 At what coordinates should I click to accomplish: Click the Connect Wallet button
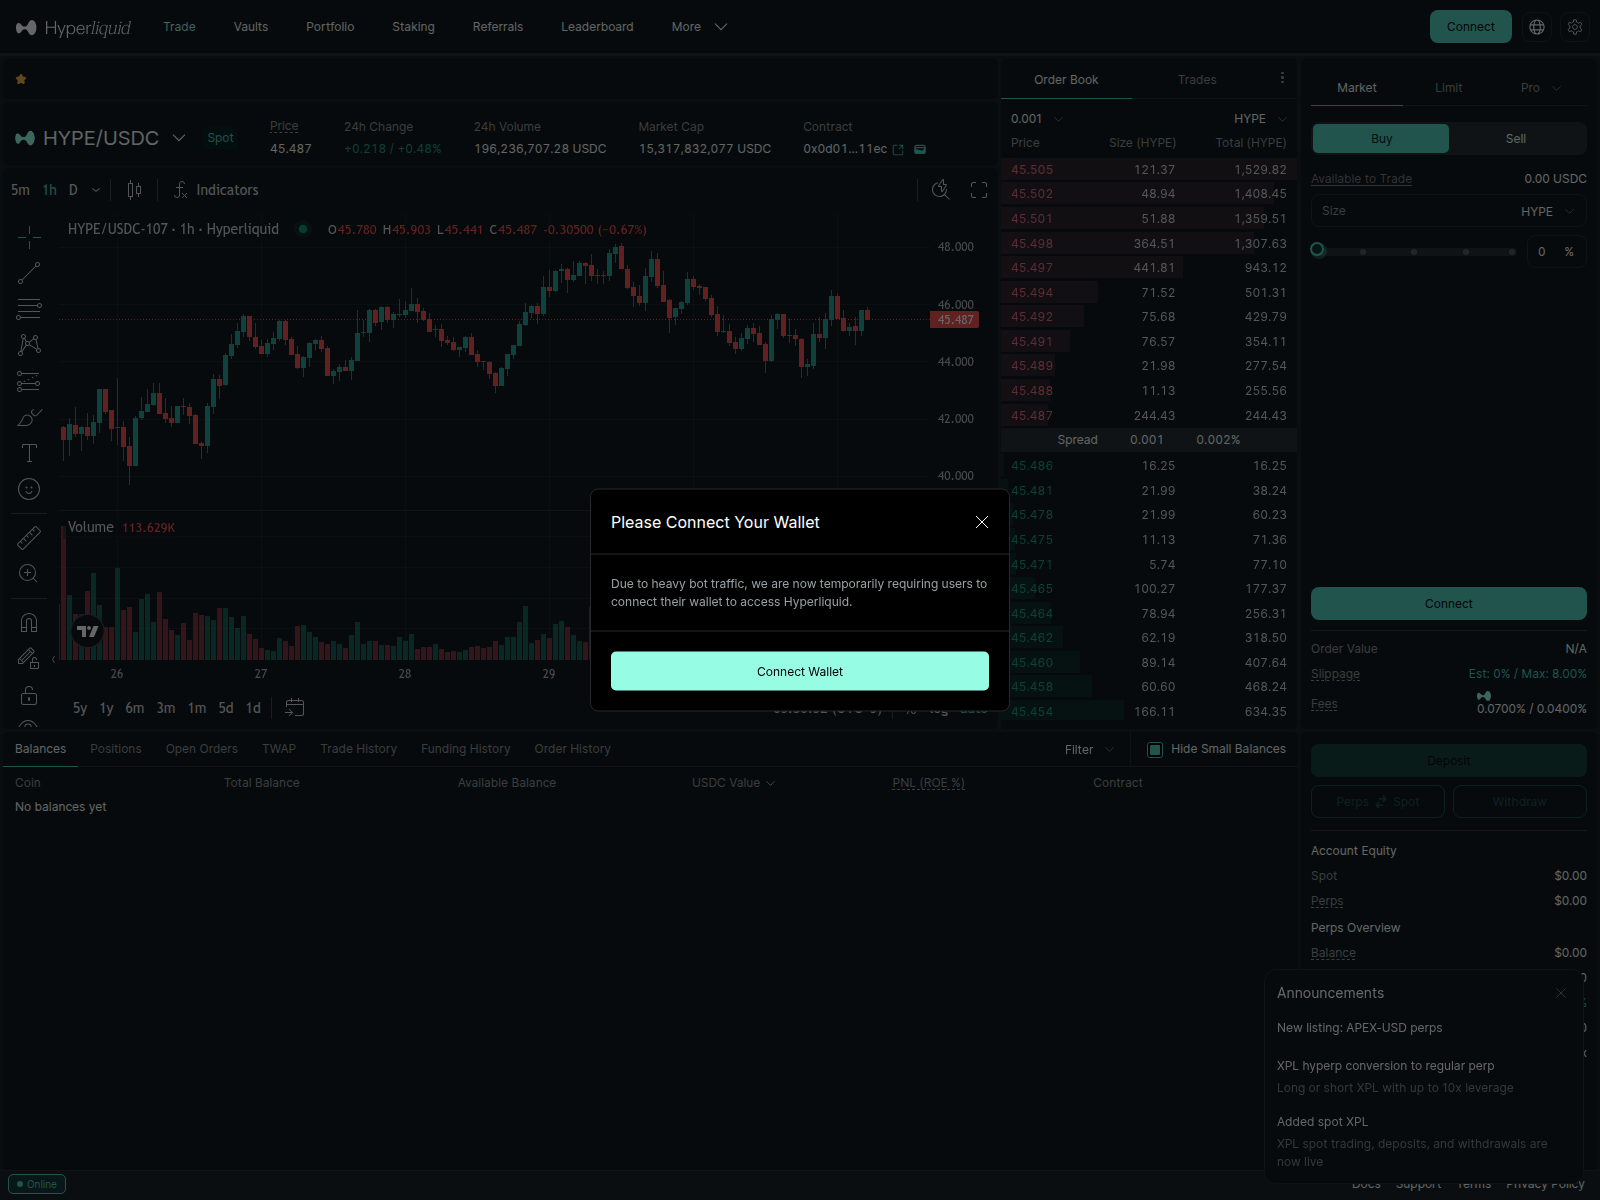pyautogui.click(x=800, y=671)
